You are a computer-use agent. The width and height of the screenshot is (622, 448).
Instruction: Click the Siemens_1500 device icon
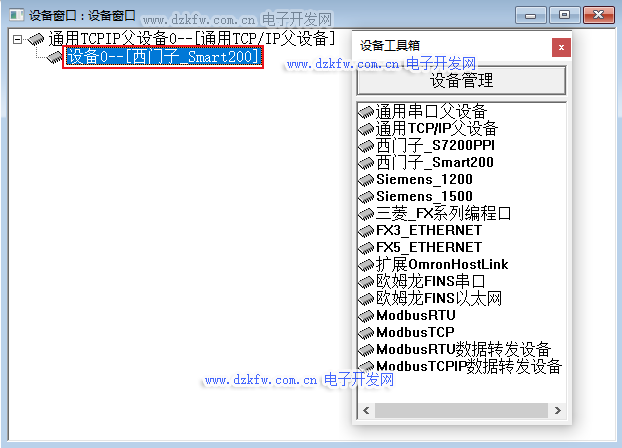coord(366,197)
